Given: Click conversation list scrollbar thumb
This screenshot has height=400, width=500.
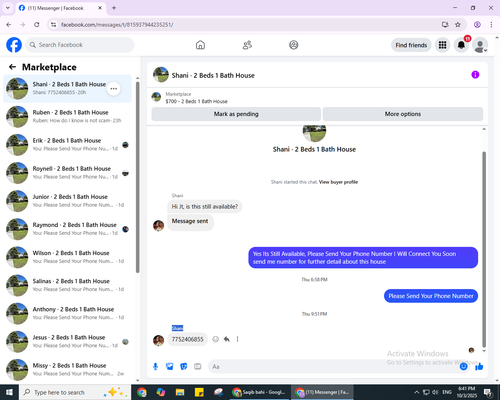Looking at the screenshot, I should (137, 177).
